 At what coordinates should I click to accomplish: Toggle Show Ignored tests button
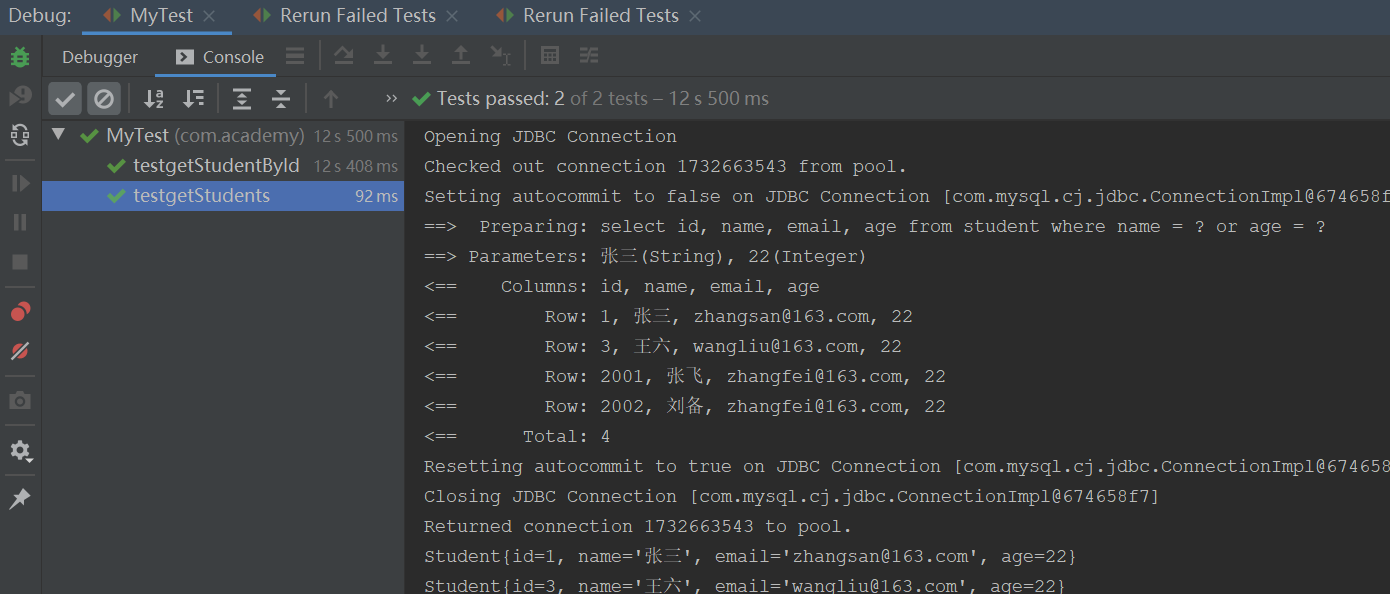pos(104,98)
